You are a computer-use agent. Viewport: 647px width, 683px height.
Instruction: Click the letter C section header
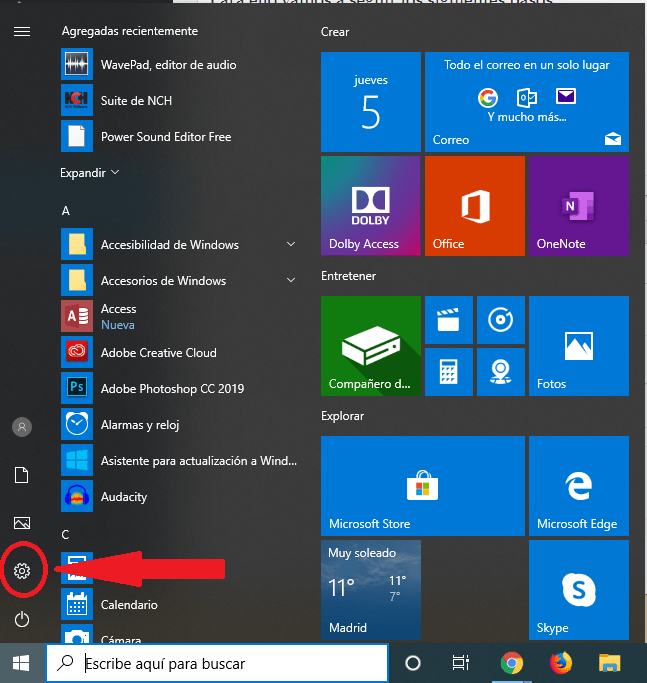point(65,534)
